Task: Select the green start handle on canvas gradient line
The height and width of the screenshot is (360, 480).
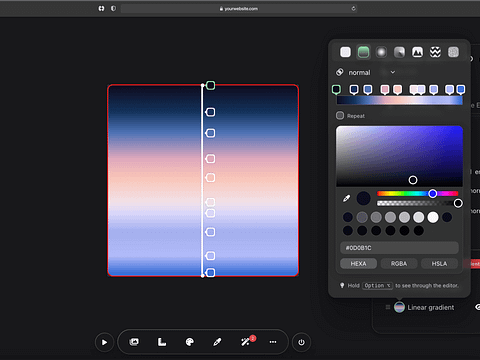Action: point(210,85)
